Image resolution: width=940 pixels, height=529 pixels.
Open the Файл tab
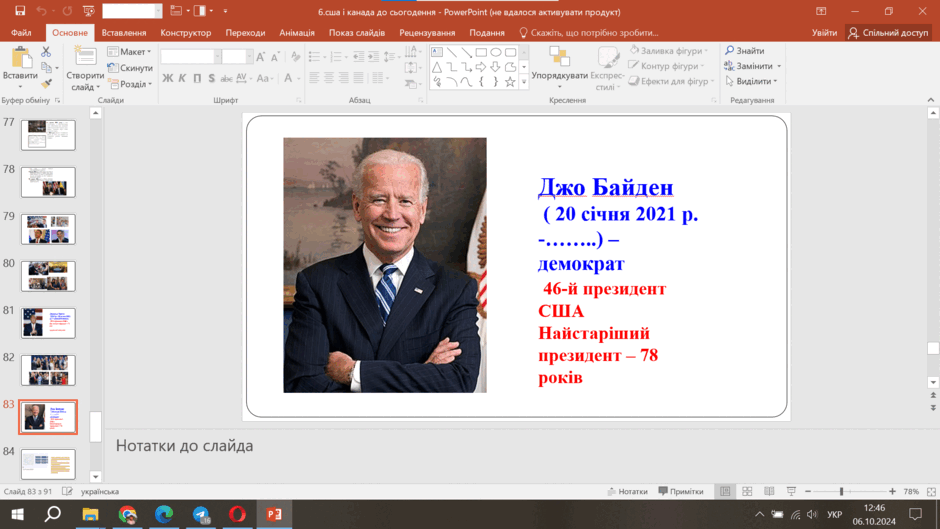(x=21, y=32)
